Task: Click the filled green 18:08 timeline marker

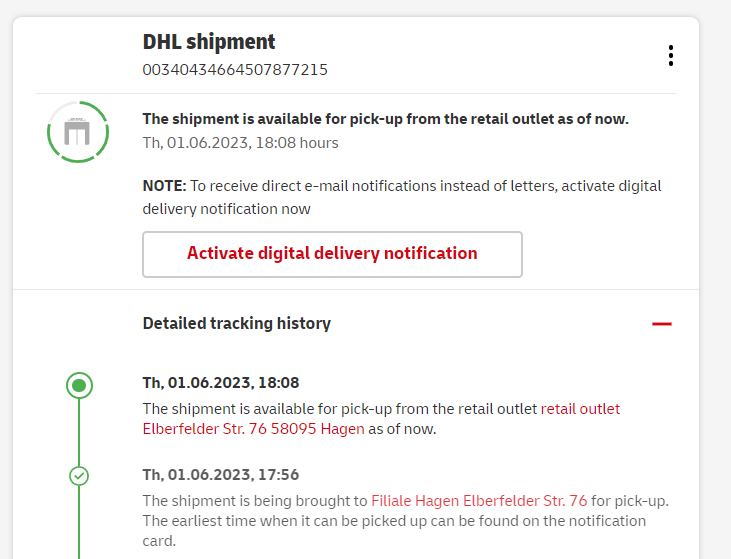Action: tap(79, 385)
